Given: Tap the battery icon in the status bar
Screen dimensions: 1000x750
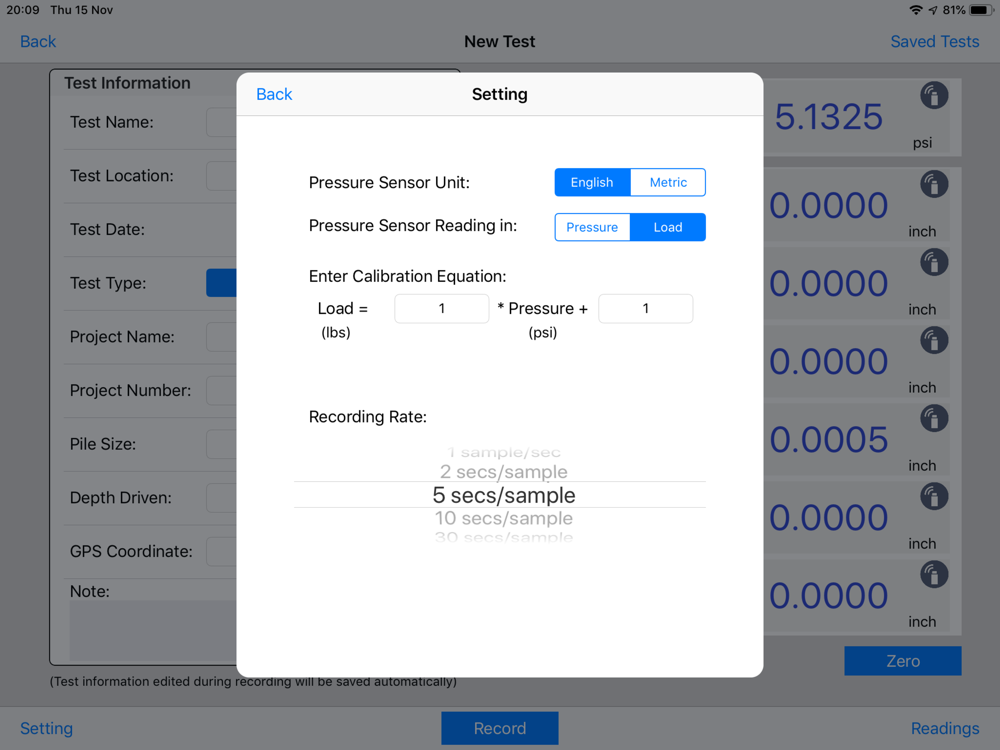Looking at the screenshot, I should point(982,10).
